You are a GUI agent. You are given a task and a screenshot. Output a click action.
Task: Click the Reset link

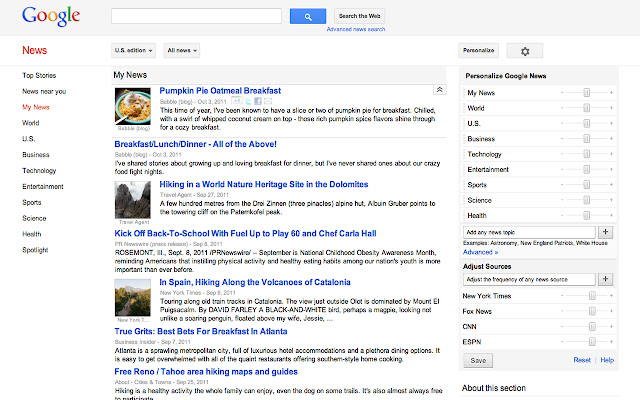pos(582,360)
